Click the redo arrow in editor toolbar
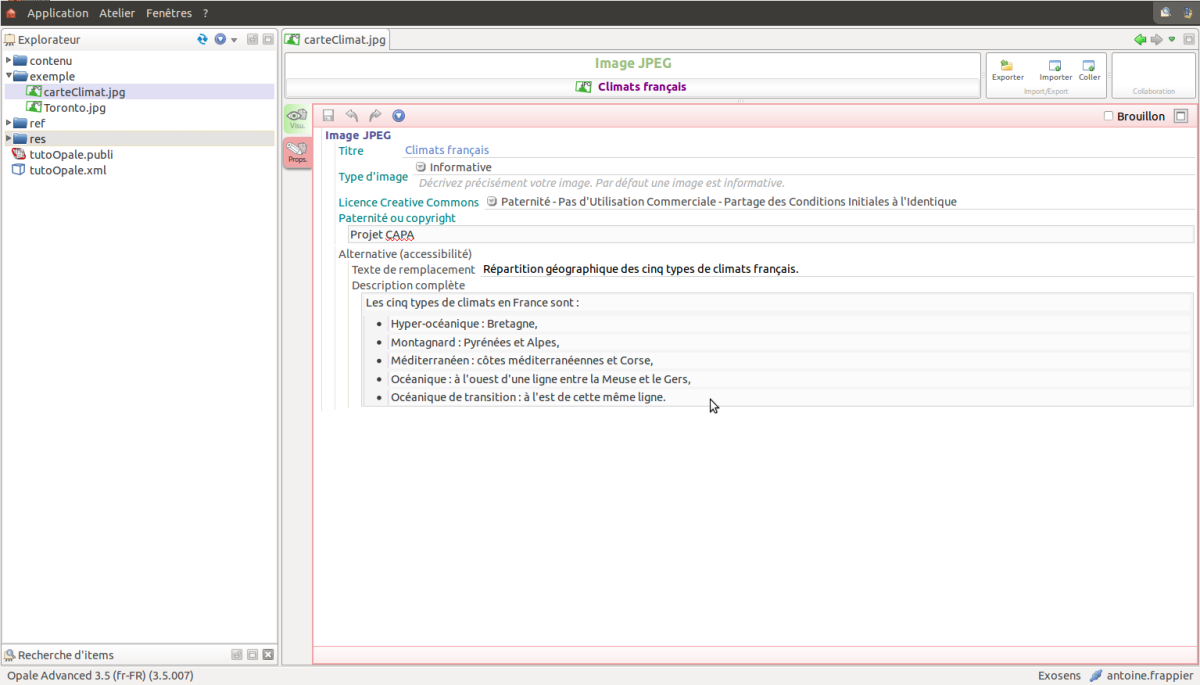 pyautogui.click(x=375, y=116)
